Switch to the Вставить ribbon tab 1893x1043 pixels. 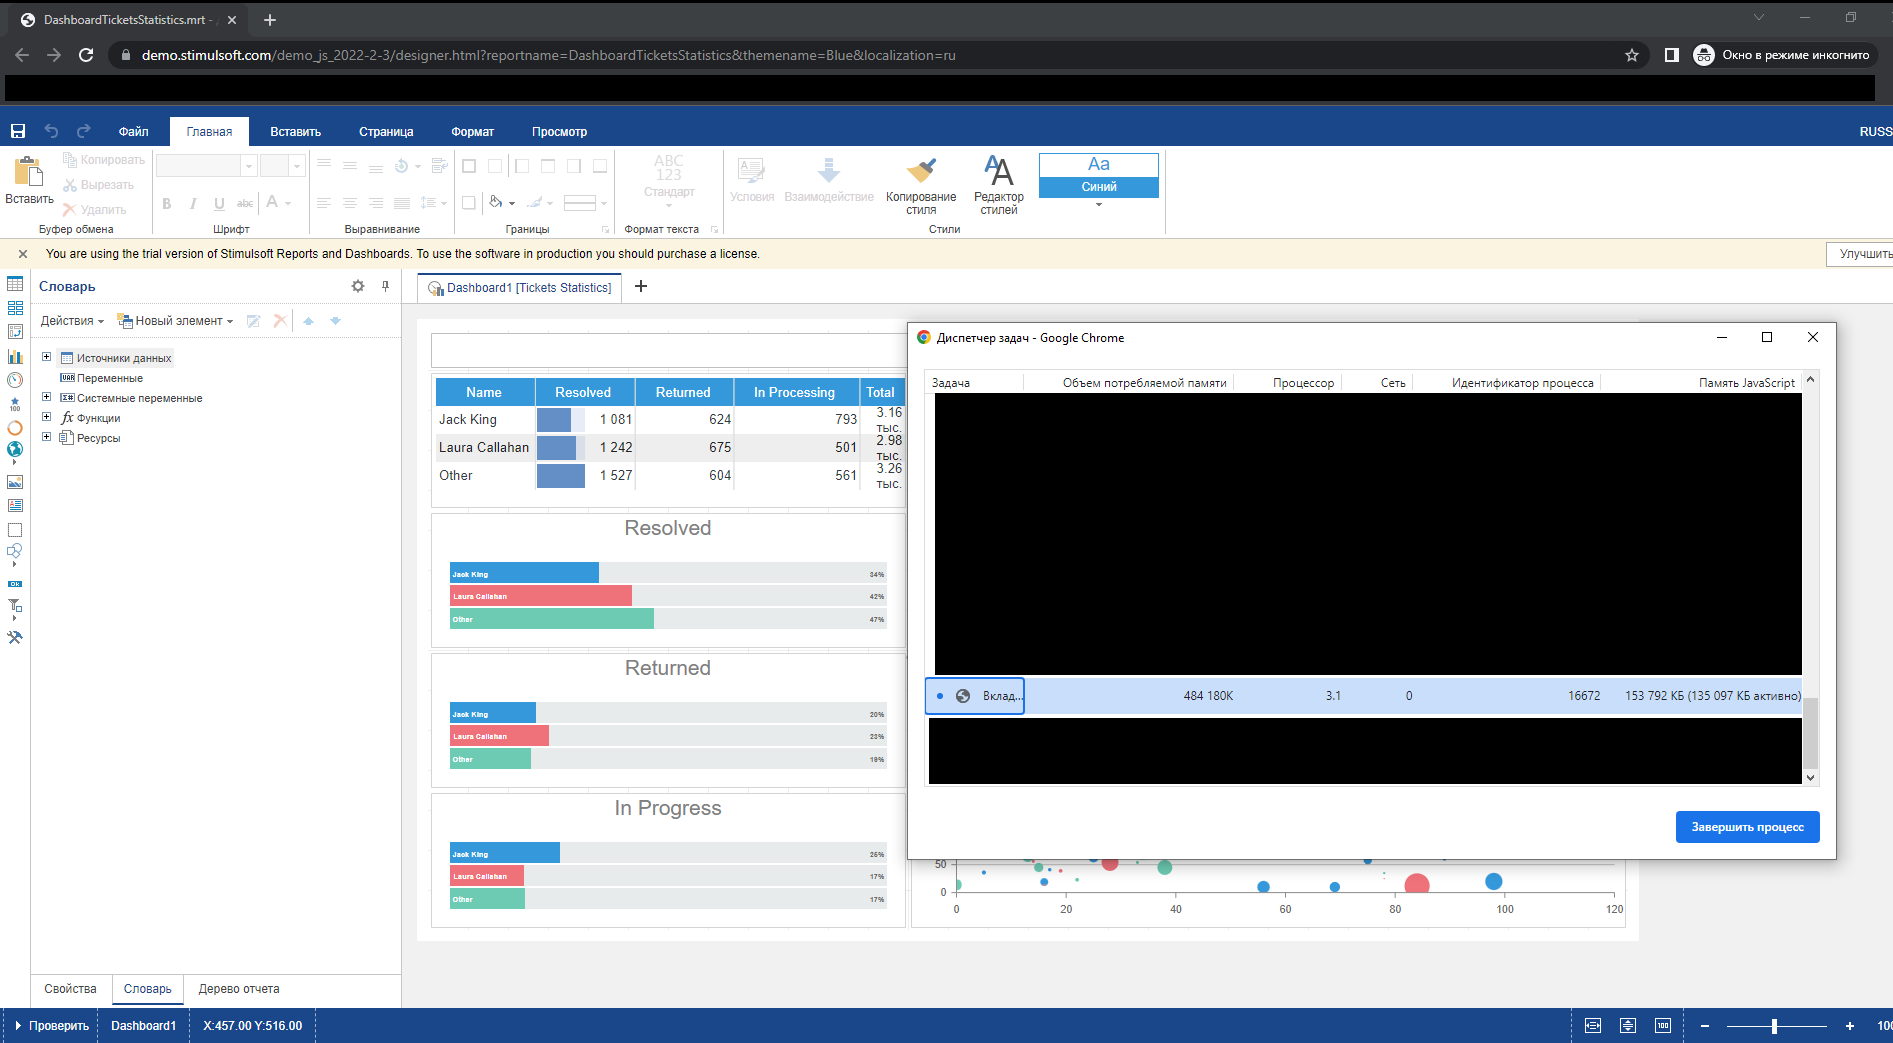click(295, 132)
